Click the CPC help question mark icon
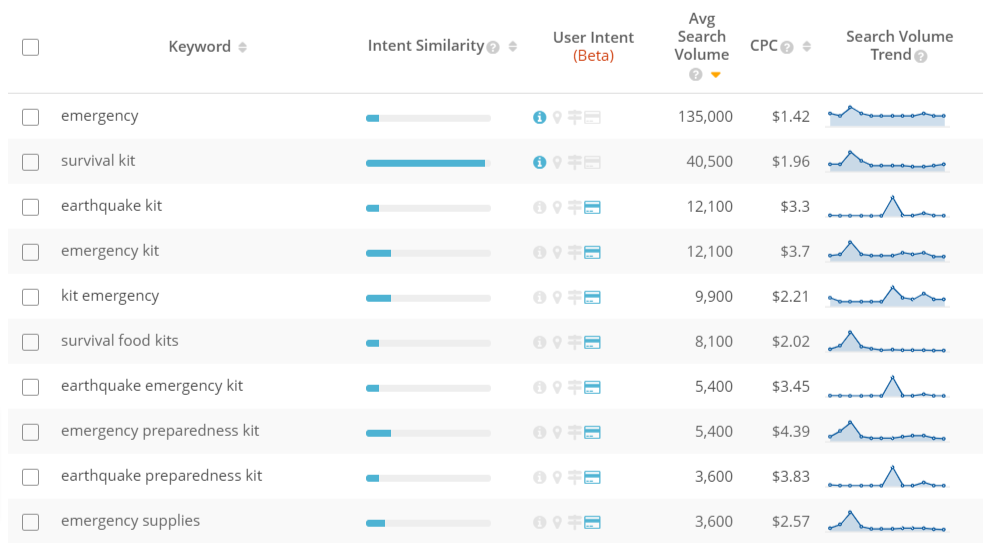 (787, 47)
